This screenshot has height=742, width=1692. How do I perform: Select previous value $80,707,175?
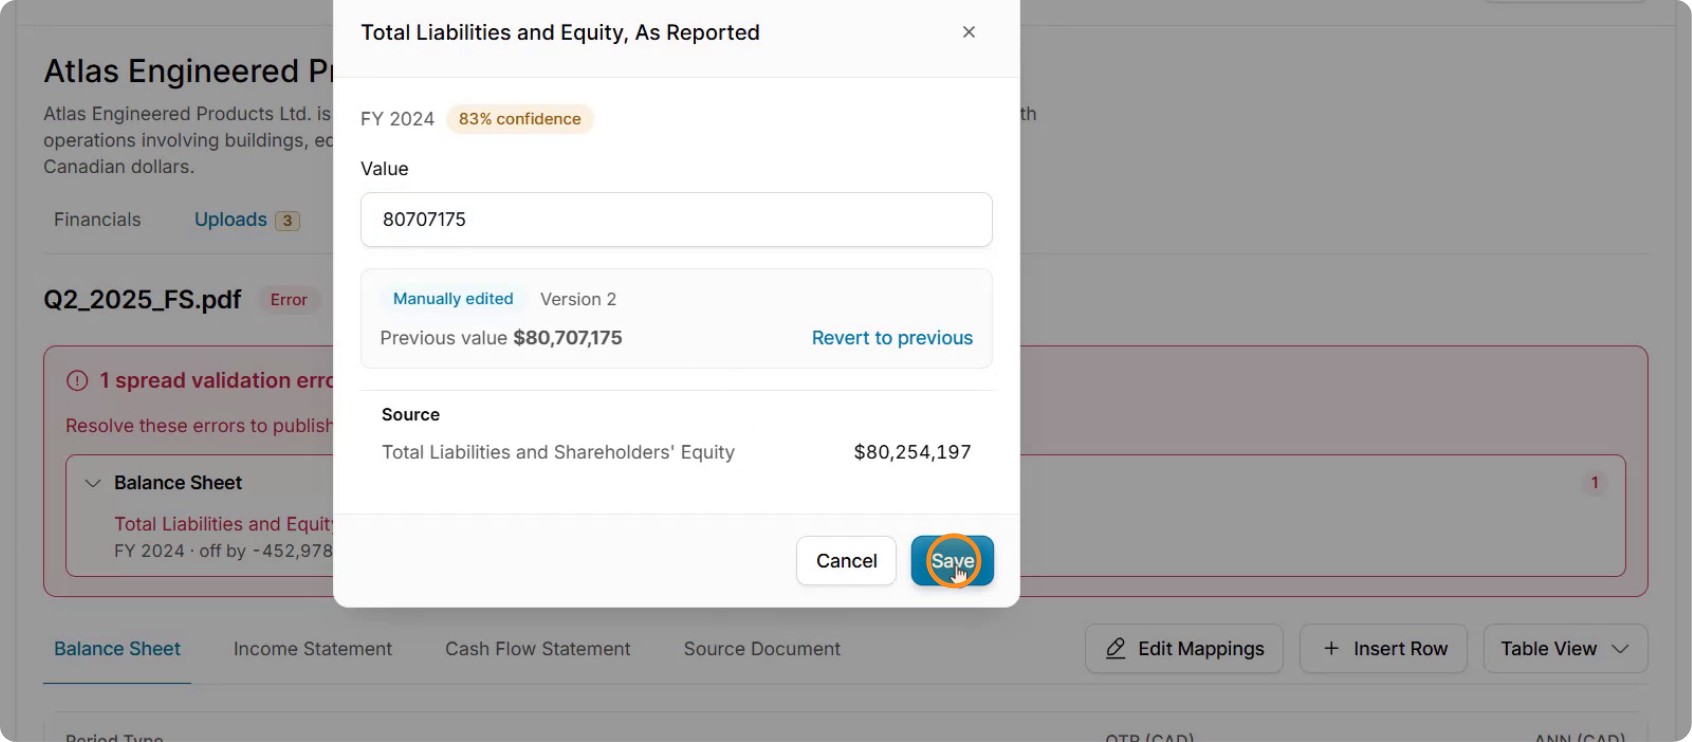pos(567,338)
